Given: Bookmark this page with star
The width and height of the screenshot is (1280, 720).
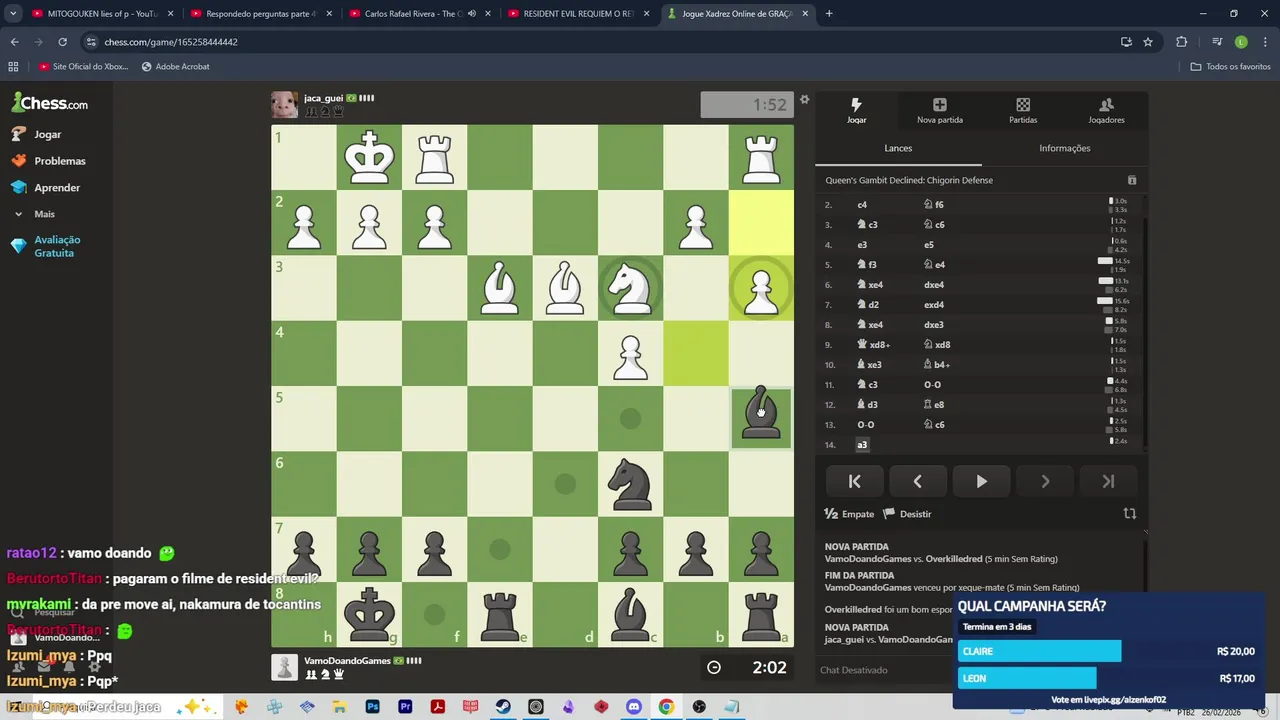Looking at the screenshot, I should (1148, 42).
